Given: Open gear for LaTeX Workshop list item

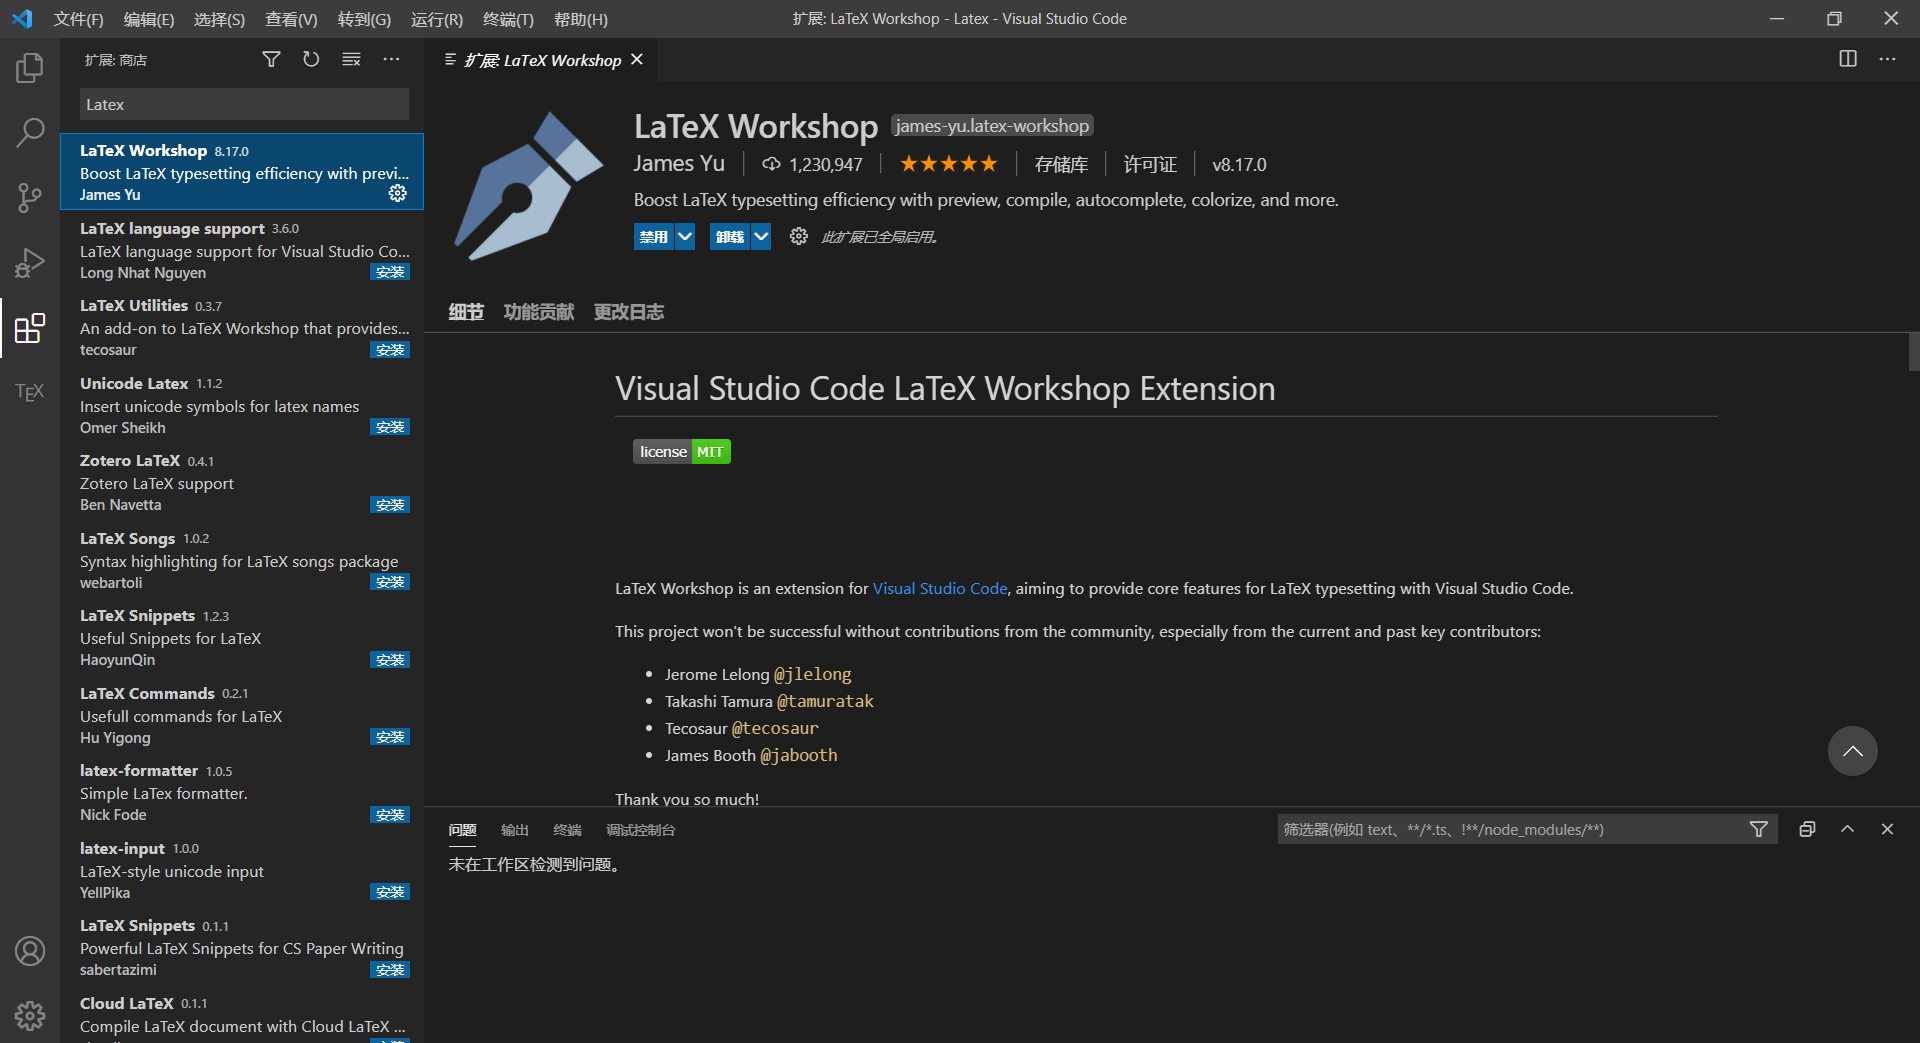Looking at the screenshot, I should (398, 193).
